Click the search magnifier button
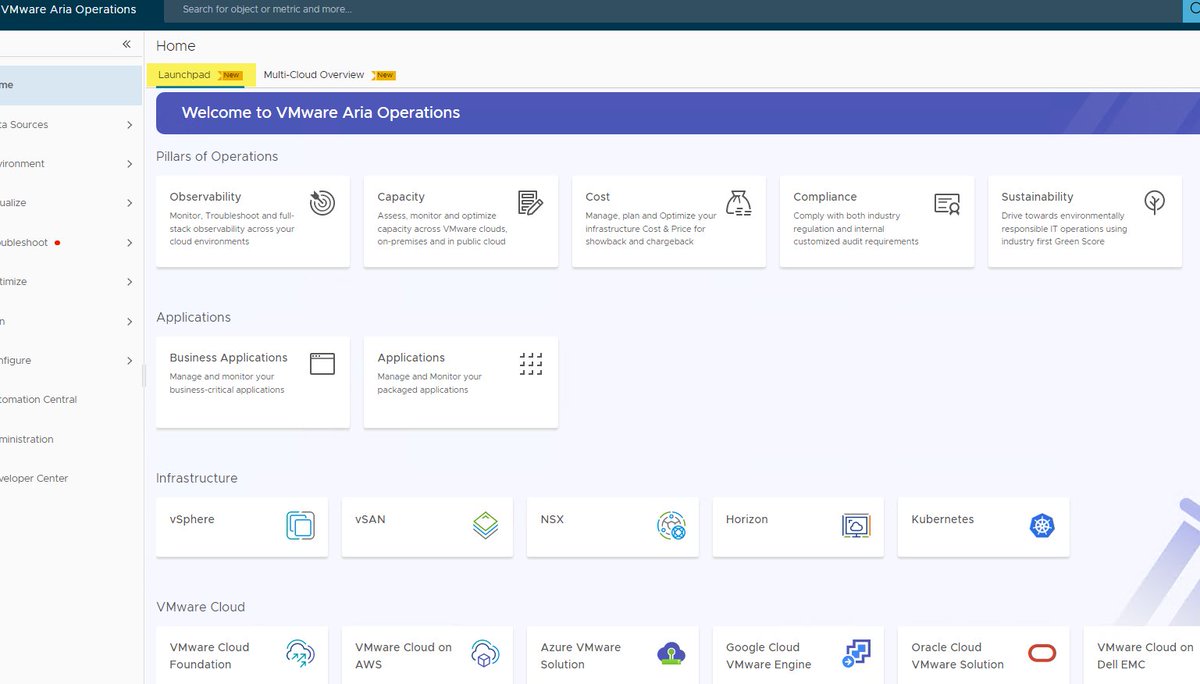 (x=1190, y=10)
